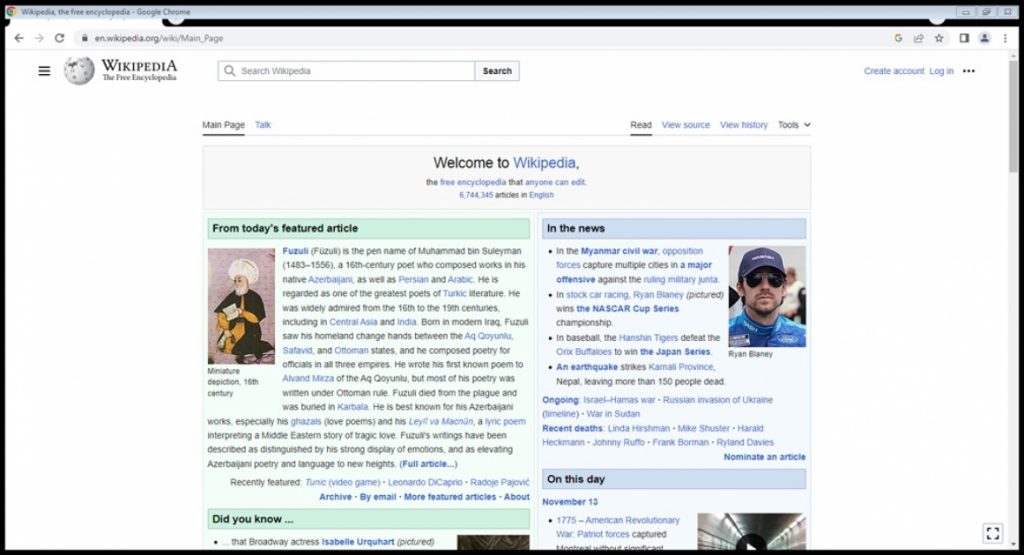Open the Linda Hirshman link
The height and width of the screenshot is (555, 1024).
point(639,428)
